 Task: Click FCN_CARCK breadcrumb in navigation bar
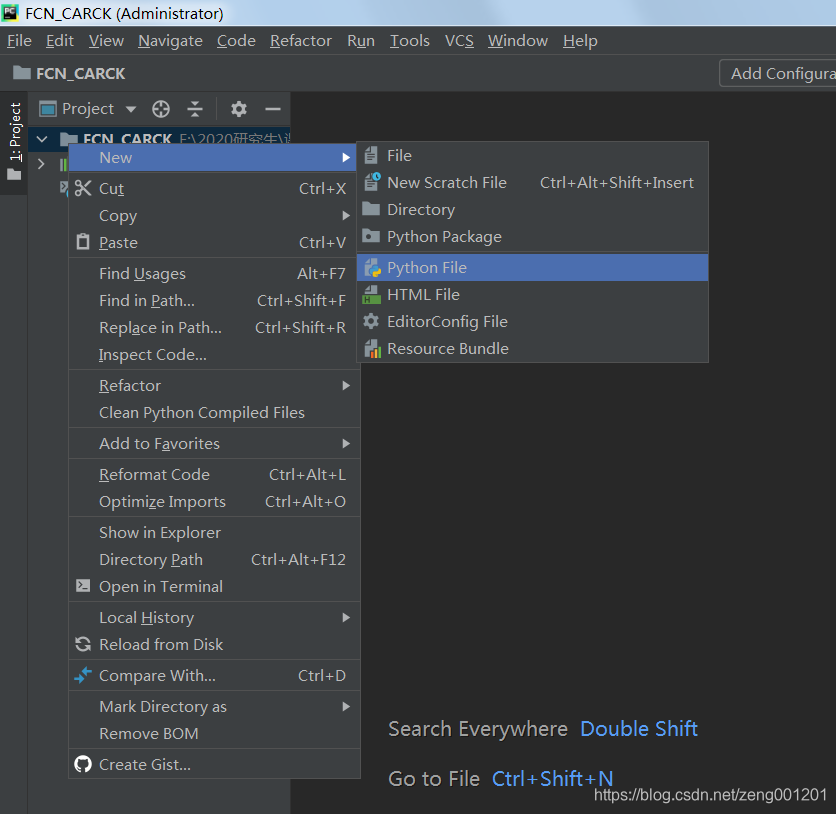click(81, 73)
